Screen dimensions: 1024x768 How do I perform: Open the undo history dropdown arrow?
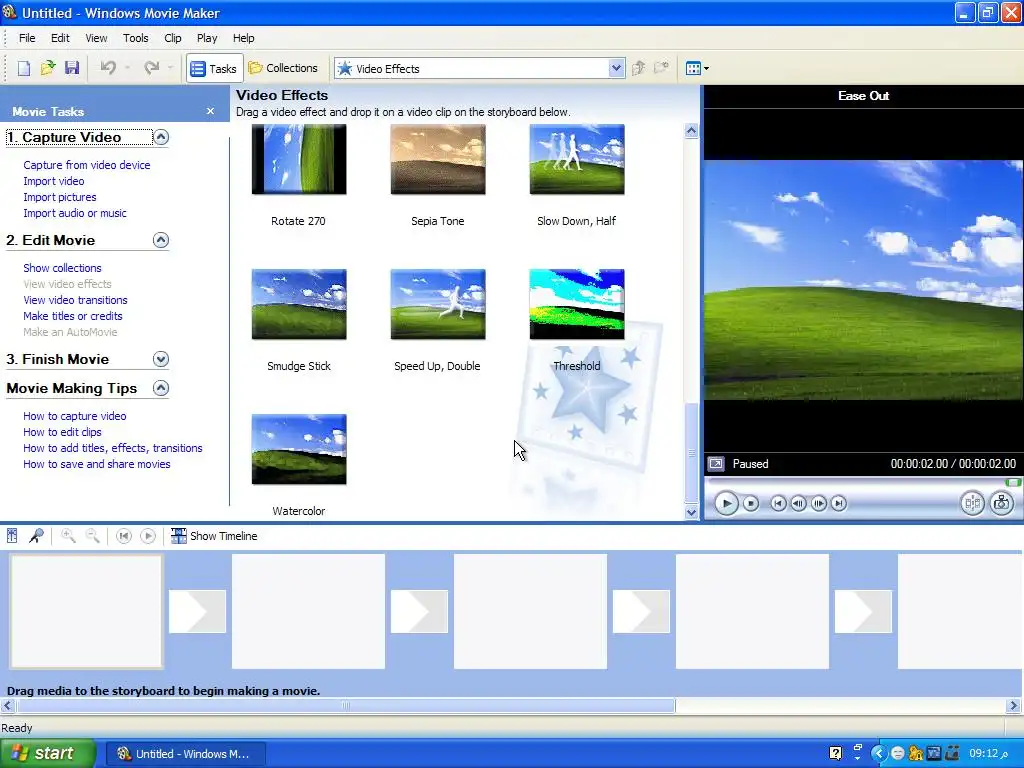pos(127,68)
